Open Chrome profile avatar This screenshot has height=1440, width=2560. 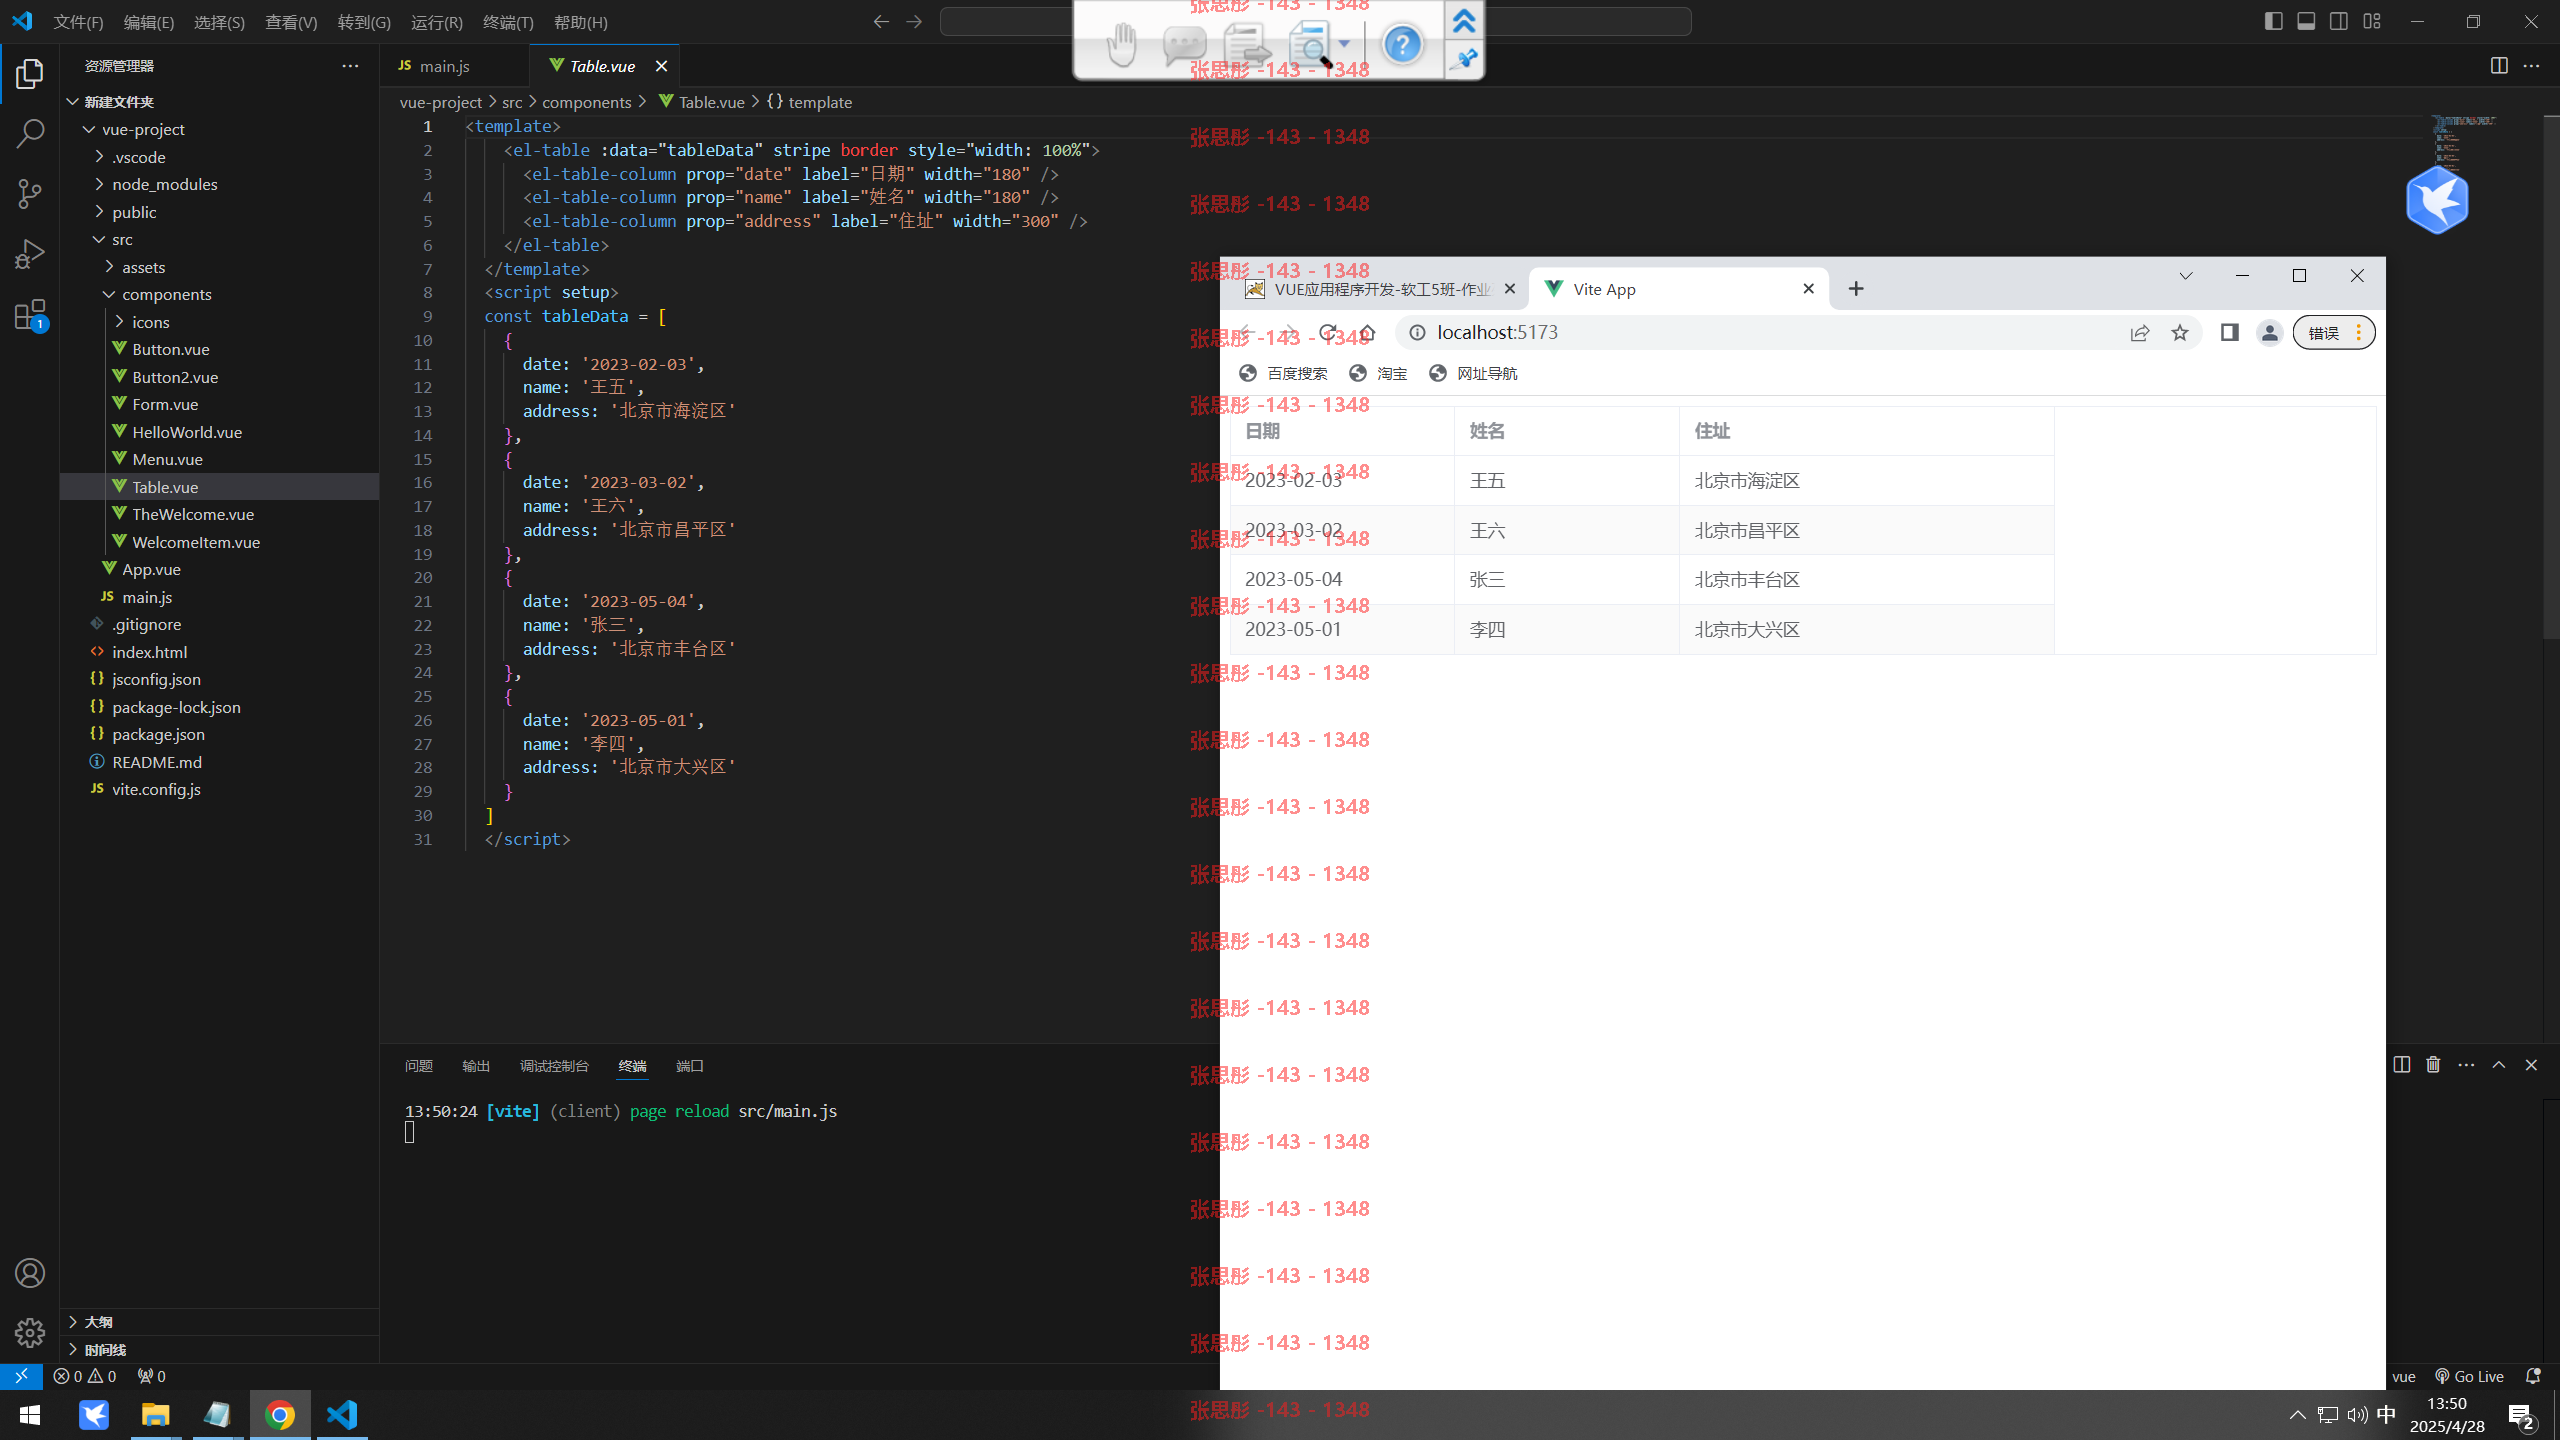pyautogui.click(x=2270, y=333)
